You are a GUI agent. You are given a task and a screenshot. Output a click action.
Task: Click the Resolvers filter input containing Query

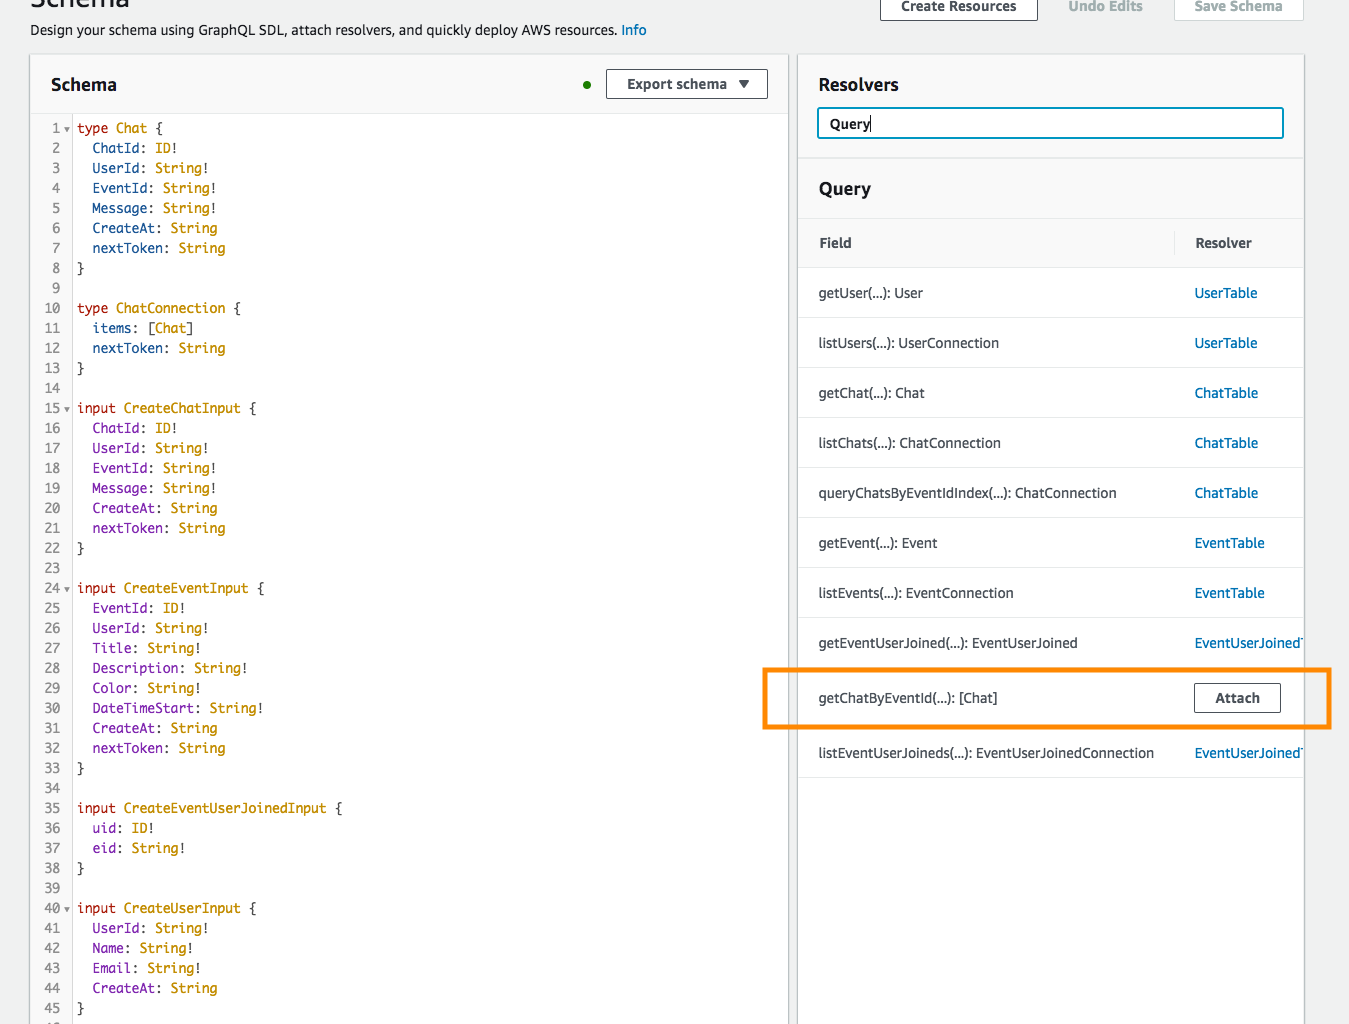coord(1050,123)
